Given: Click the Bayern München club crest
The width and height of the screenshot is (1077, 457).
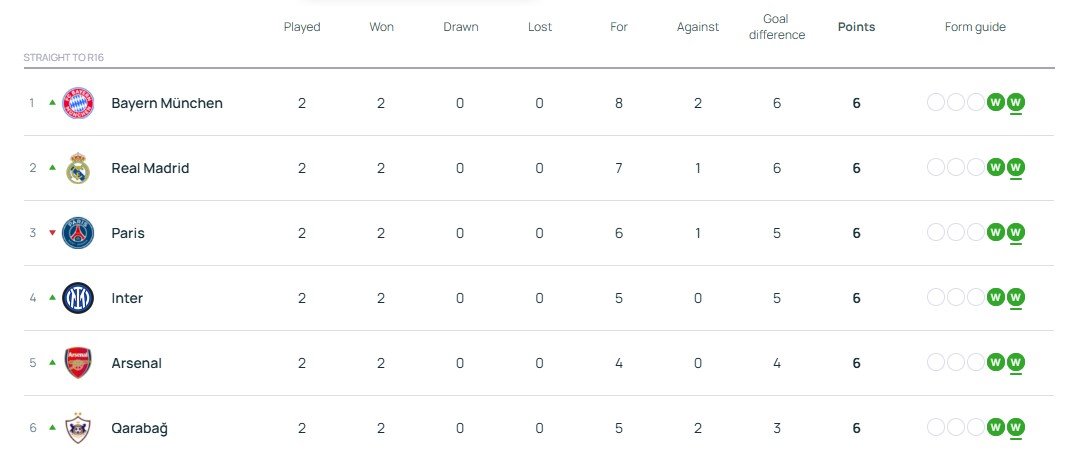Looking at the screenshot, I should tap(78, 103).
